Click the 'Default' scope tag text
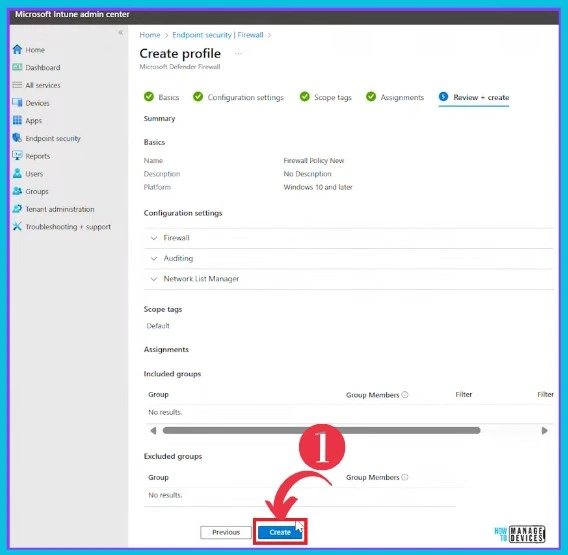Screen dimensions: 568x555 tap(158, 326)
